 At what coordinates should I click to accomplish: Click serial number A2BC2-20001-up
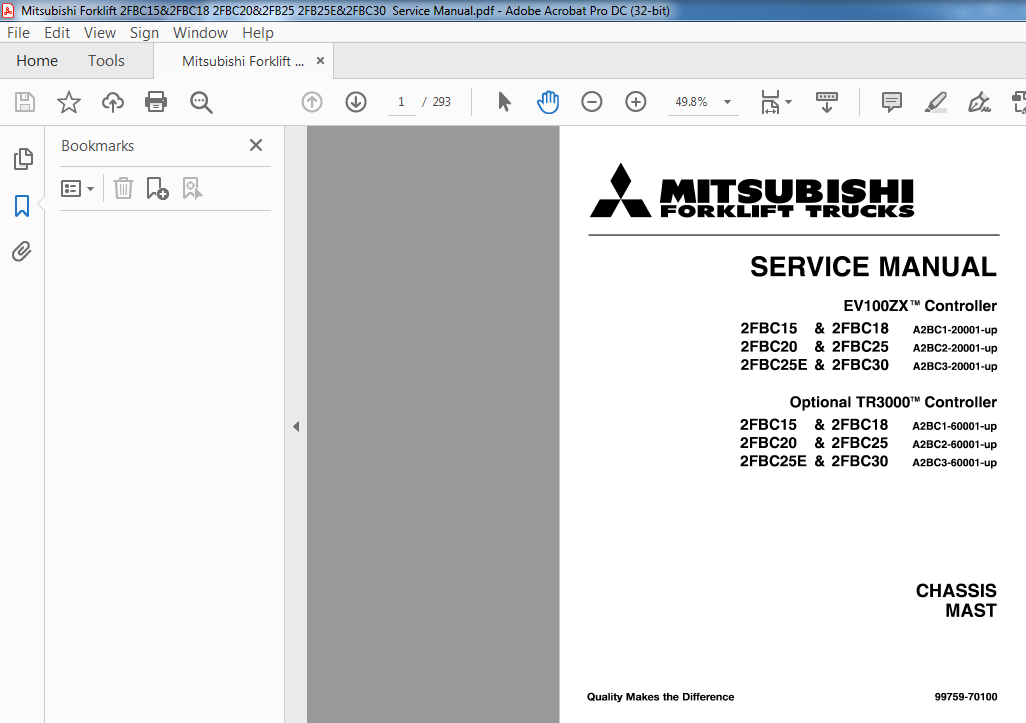(x=955, y=348)
